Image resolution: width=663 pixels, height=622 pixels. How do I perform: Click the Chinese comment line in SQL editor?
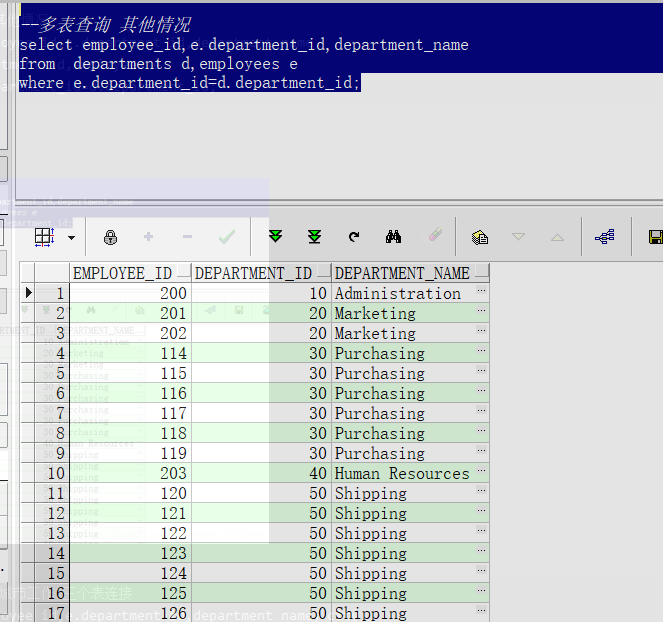point(106,25)
